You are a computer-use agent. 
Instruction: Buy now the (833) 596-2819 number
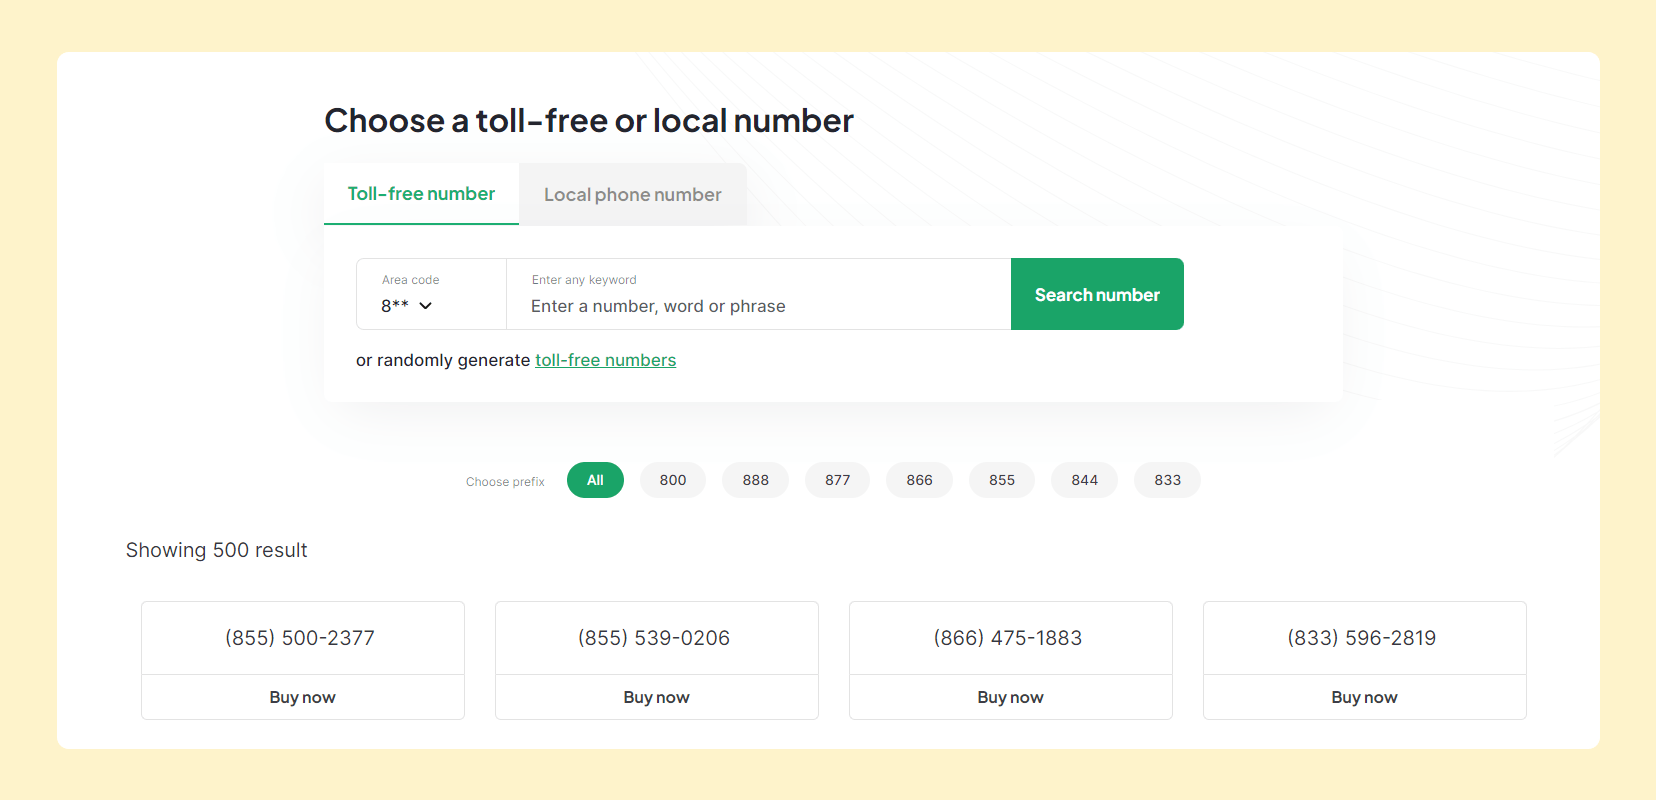pyautogui.click(x=1365, y=697)
